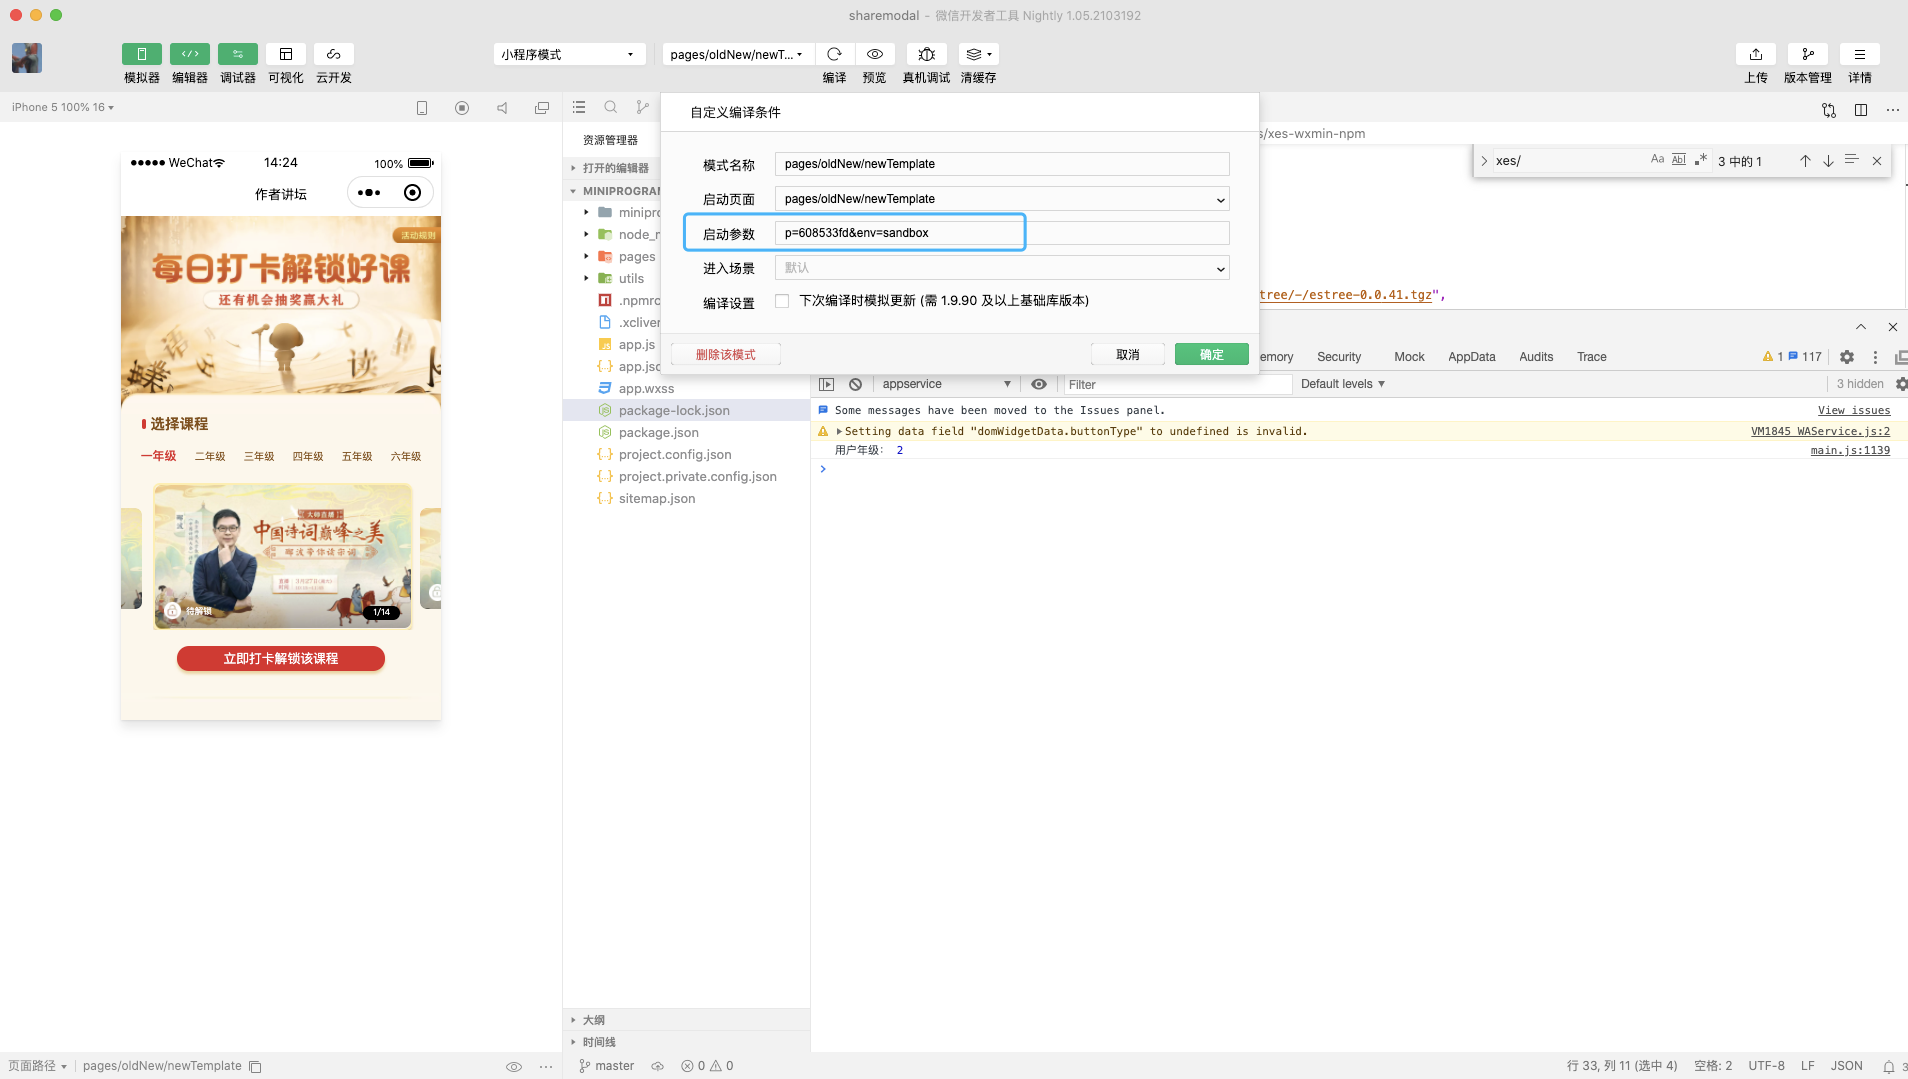
Task: Open version management icon
Action: [1807, 54]
